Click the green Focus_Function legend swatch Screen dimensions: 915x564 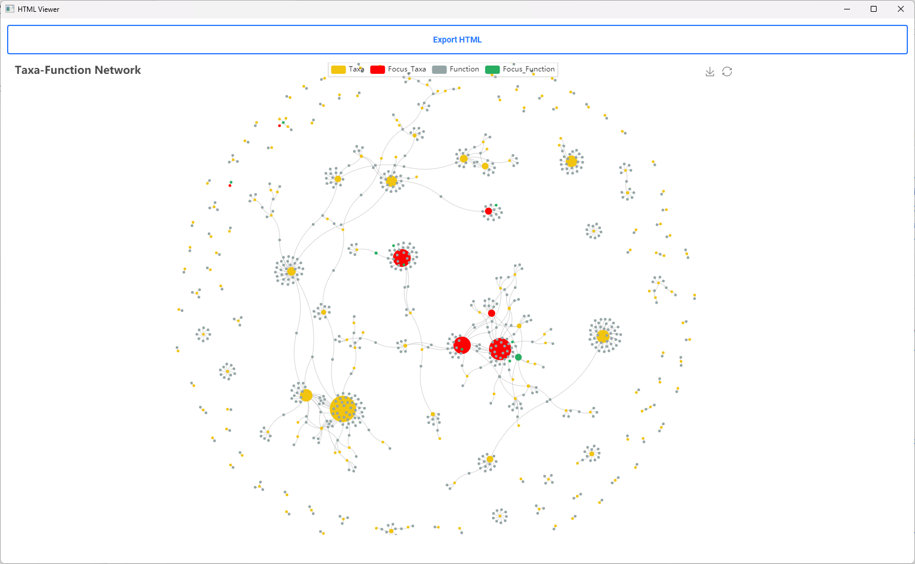[x=493, y=69]
